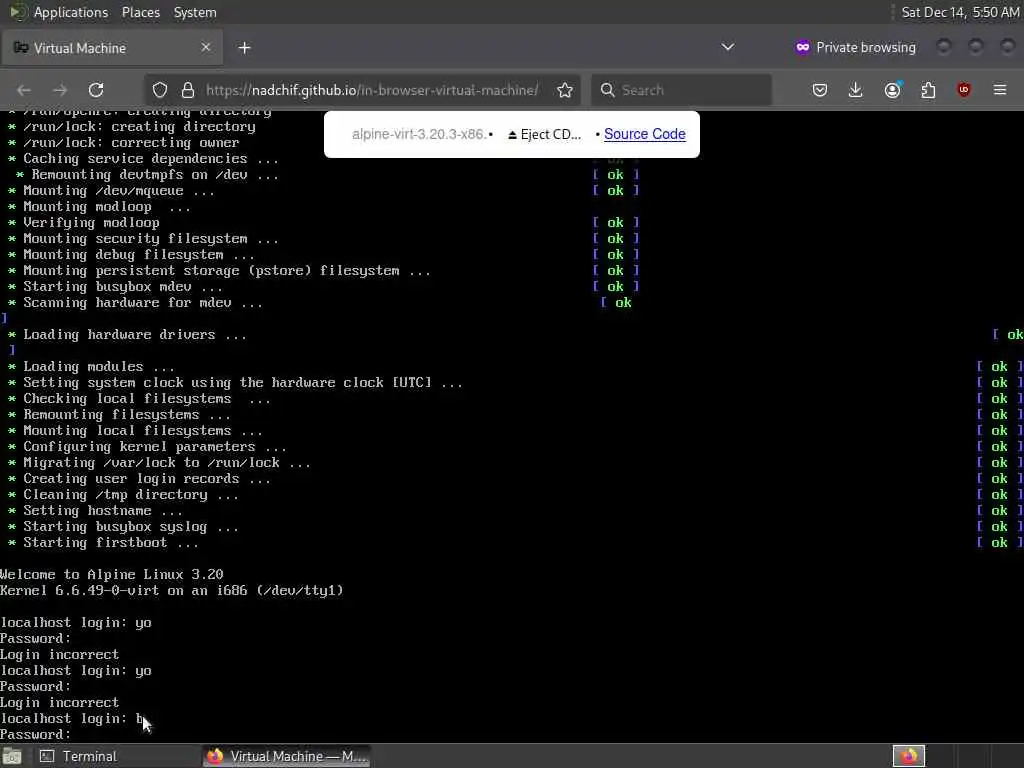Click the 'Loading hardware drivers ...' line
The image size is (1024, 768).
[x=127, y=334]
